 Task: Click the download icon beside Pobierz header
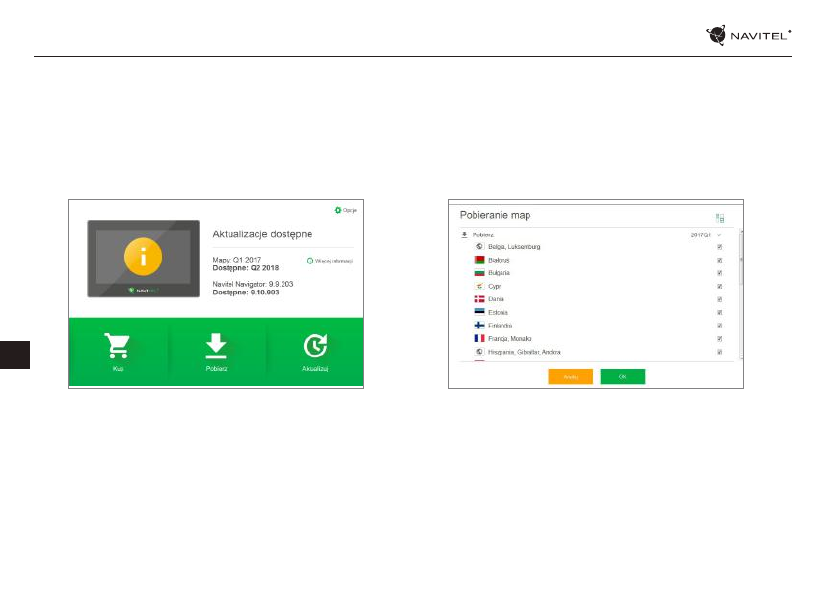click(x=464, y=235)
